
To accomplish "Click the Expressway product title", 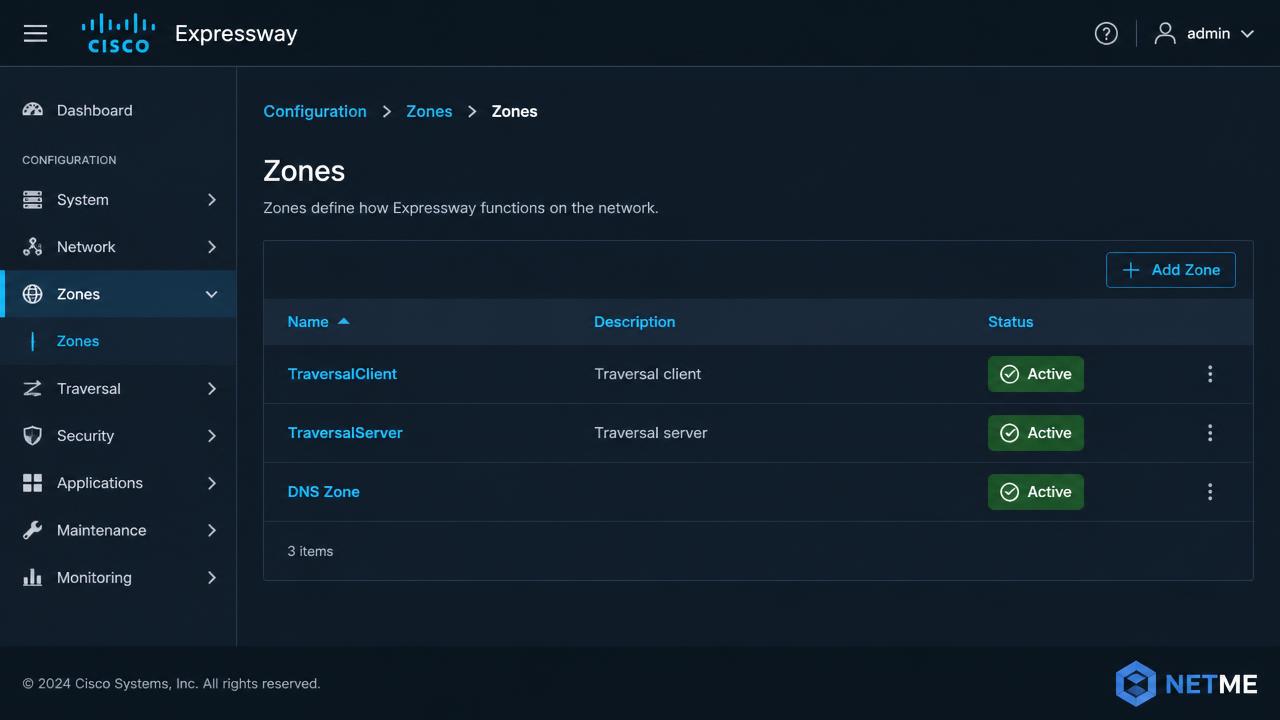I will tap(236, 33).
